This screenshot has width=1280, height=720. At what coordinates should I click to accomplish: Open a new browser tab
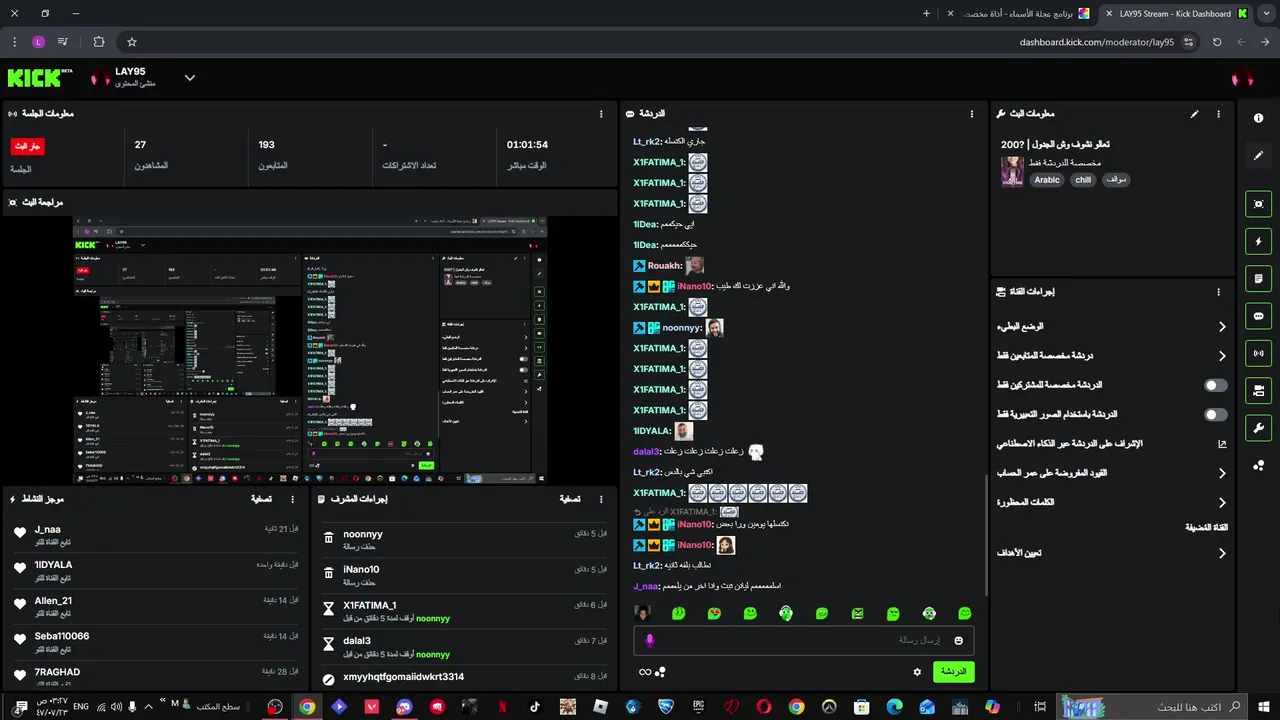tap(926, 14)
